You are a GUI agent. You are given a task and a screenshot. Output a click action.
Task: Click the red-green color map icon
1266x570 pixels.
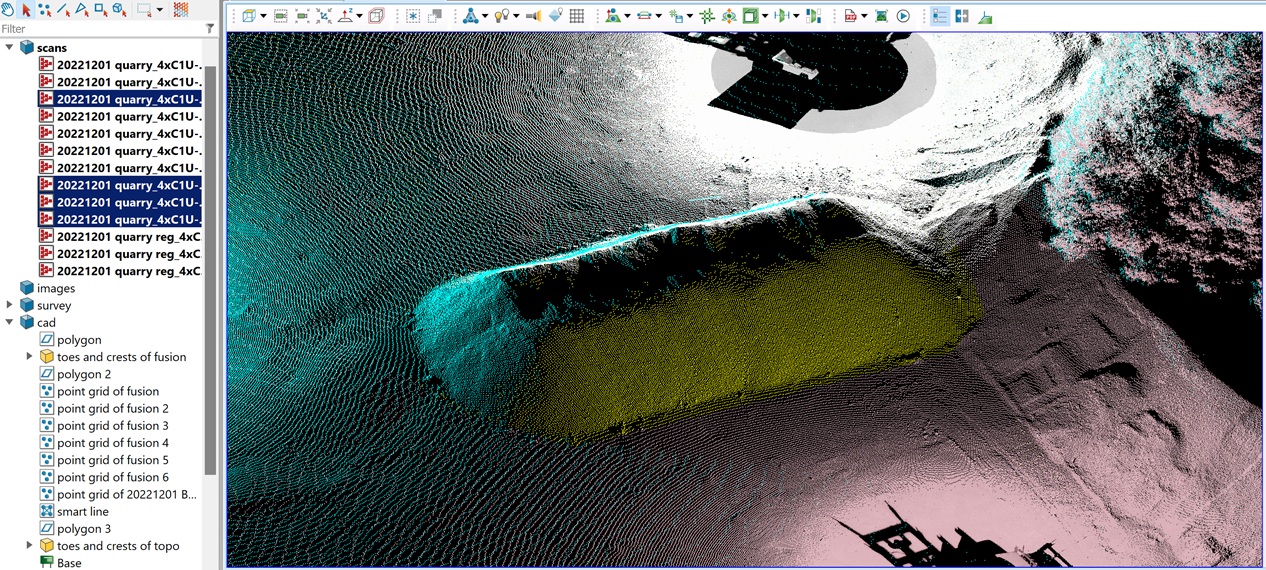click(181, 10)
